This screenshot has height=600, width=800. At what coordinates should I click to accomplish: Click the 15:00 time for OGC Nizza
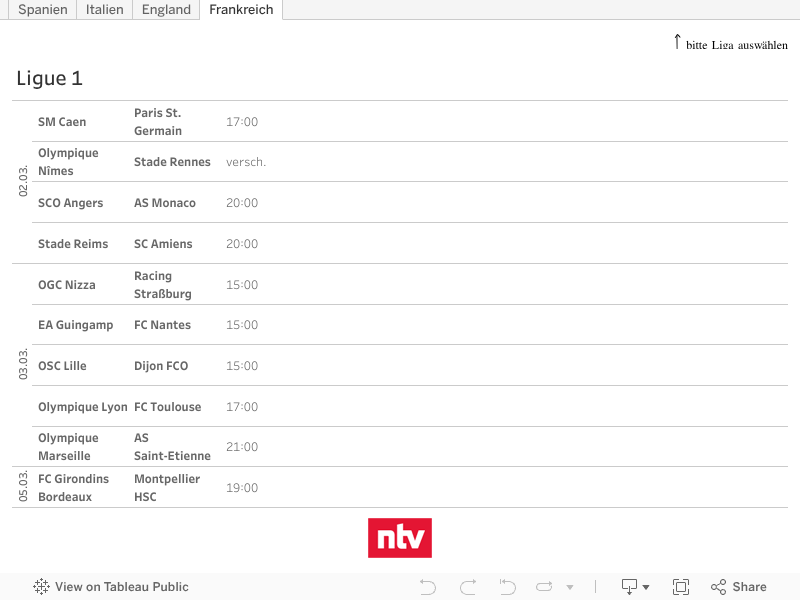click(242, 285)
